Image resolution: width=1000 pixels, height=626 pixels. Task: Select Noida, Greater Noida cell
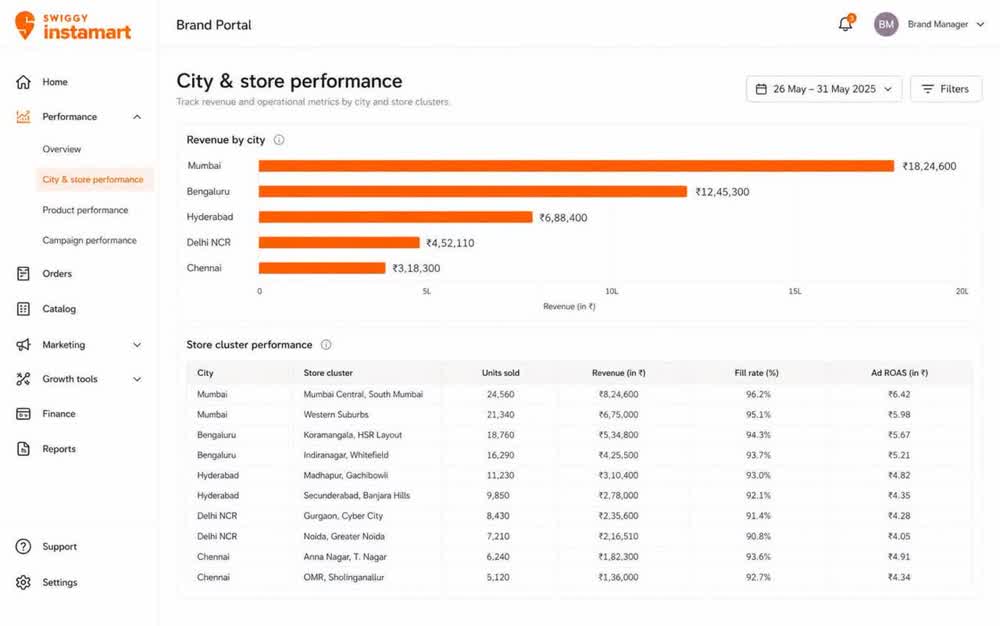[344, 536]
